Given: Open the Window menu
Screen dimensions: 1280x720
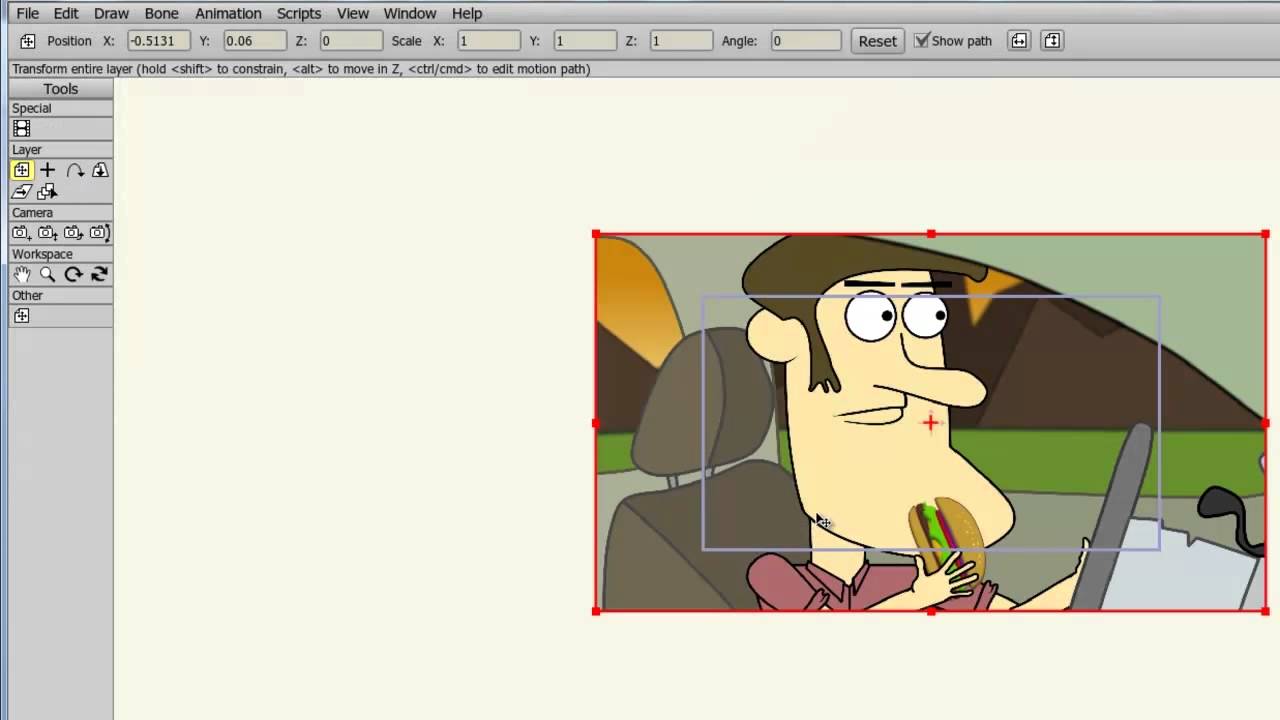Looking at the screenshot, I should (x=410, y=13).
